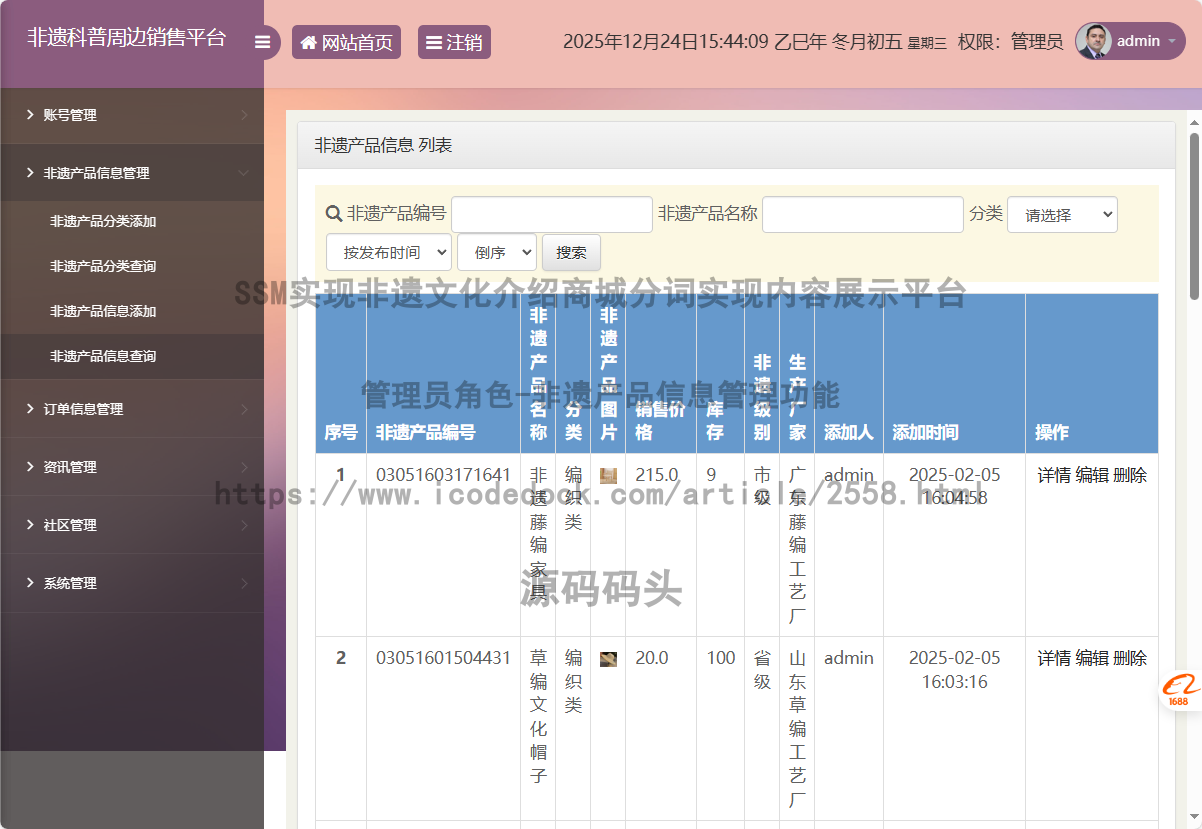Click the 搜索 button to run search
Image resolution: width=1202 pixels, height=829 pixels.
click(571, 252)
